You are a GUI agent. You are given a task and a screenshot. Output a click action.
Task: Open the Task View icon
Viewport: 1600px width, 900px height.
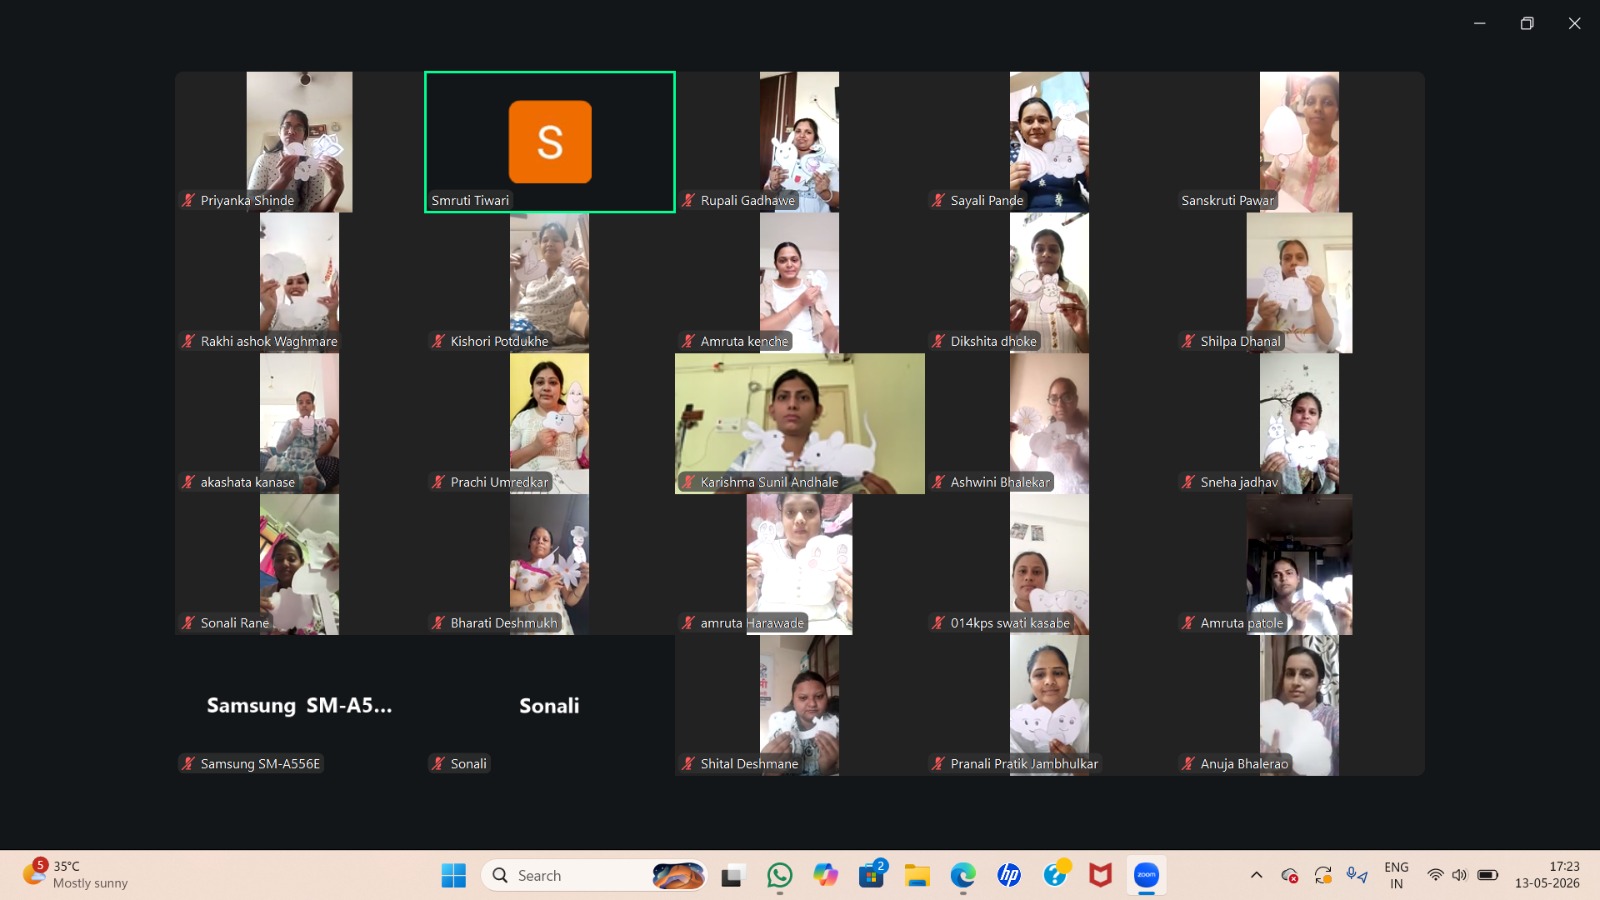pyautogui.click(x=733, y=875)
